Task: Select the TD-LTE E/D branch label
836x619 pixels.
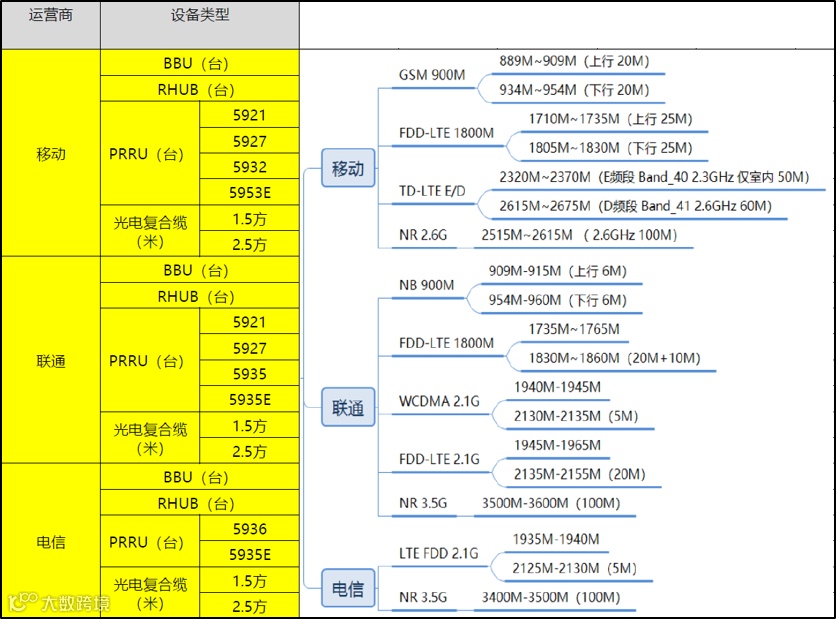Action: coord(432,191)
